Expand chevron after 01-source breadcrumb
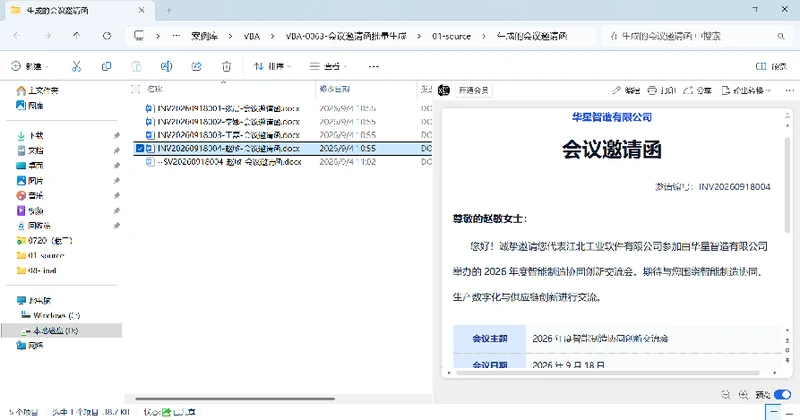This screenshot has height=420, width=800. (x=484, y=36)
